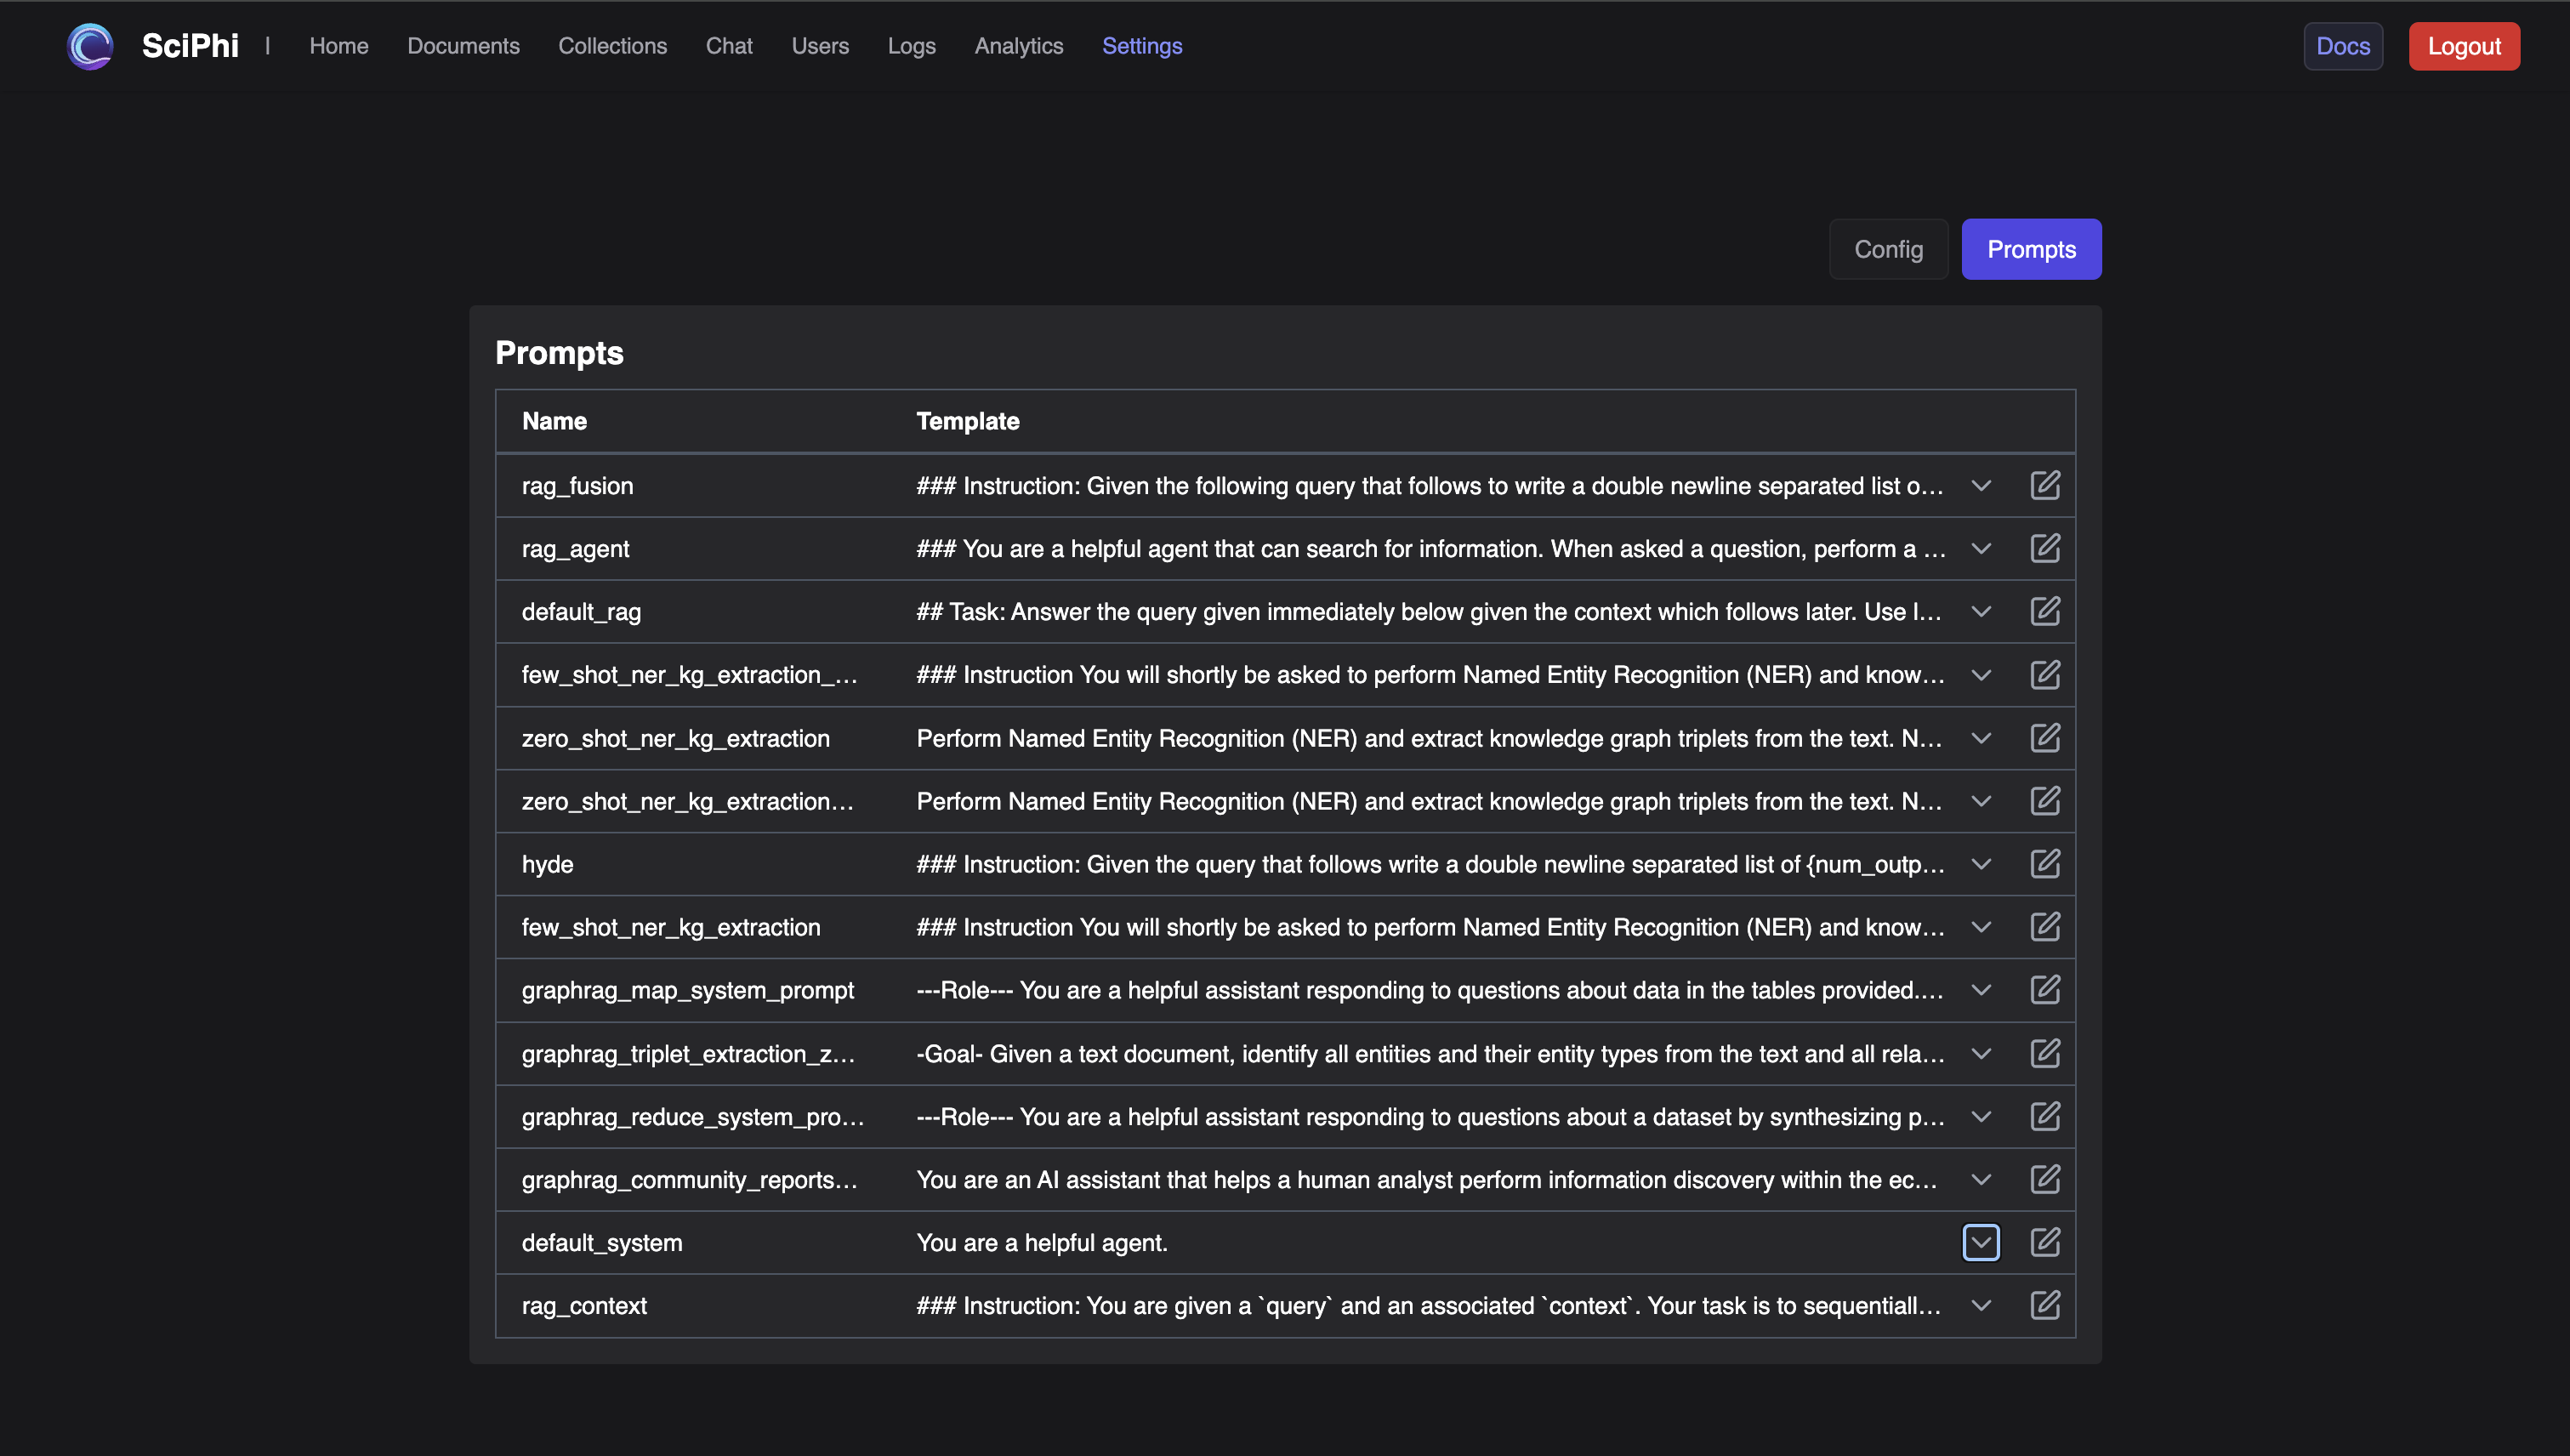2570x1456 pixels.
Task: Edit the rag_context prompt
Action: tap(2045, 1305)
